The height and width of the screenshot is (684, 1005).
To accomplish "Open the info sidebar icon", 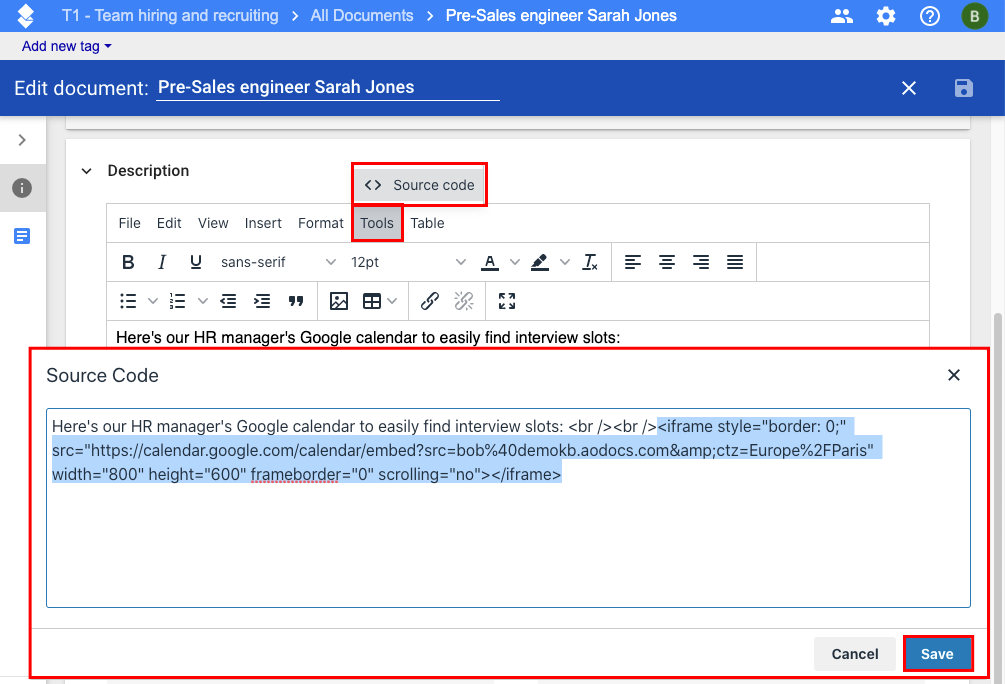I will [x=22, y=188].
